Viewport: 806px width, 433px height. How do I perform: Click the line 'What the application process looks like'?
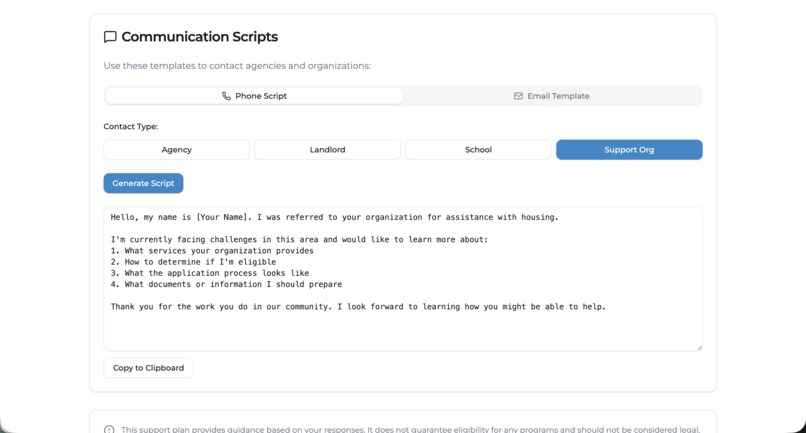(x=210, y=273)
